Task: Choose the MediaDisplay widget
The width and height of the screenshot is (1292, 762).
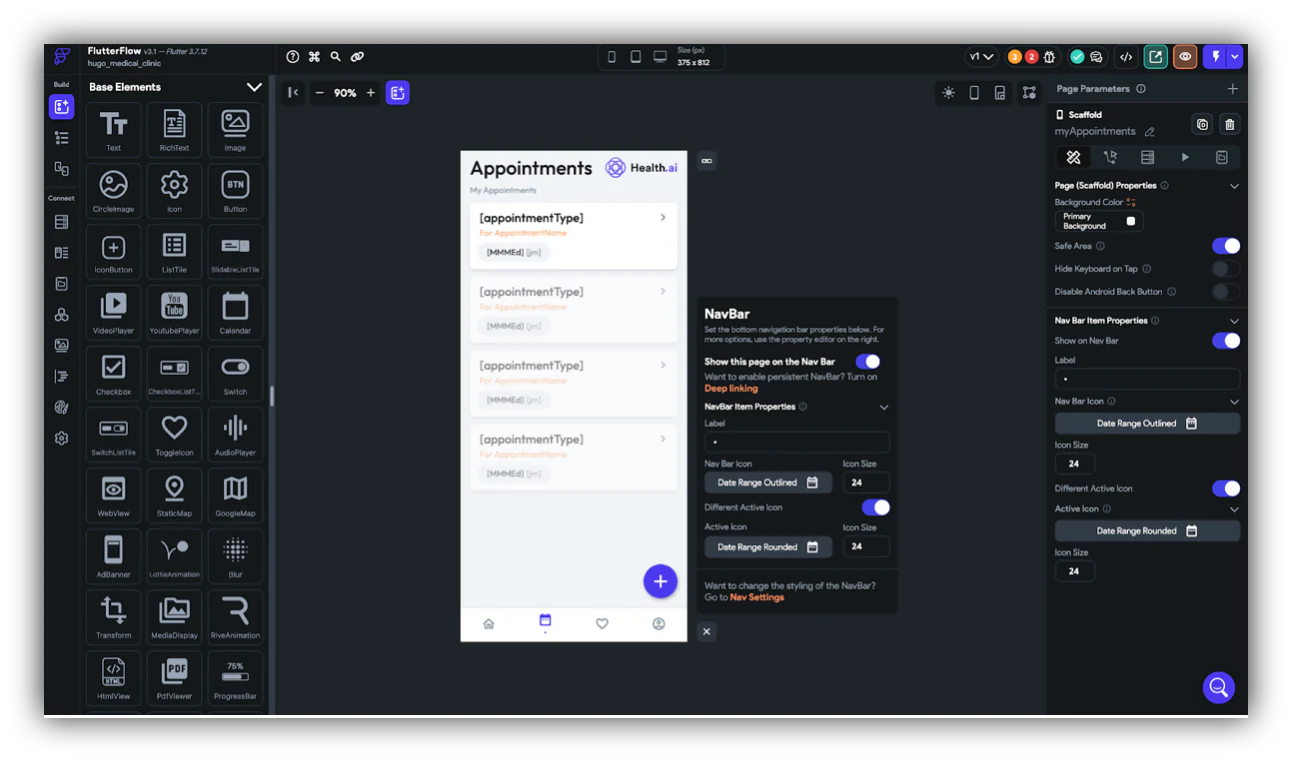Action: [174, 618]
